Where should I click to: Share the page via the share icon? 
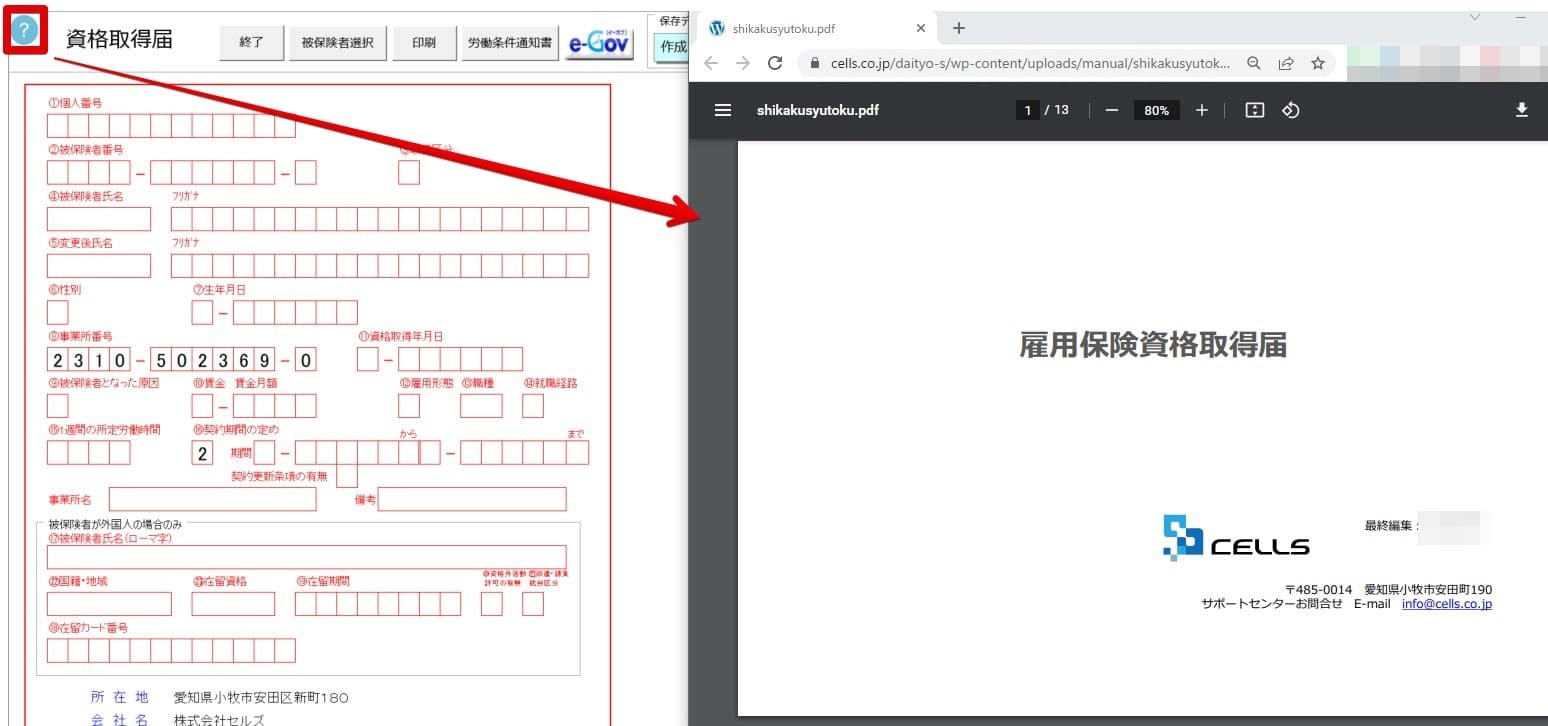(x=1286, y=62)
